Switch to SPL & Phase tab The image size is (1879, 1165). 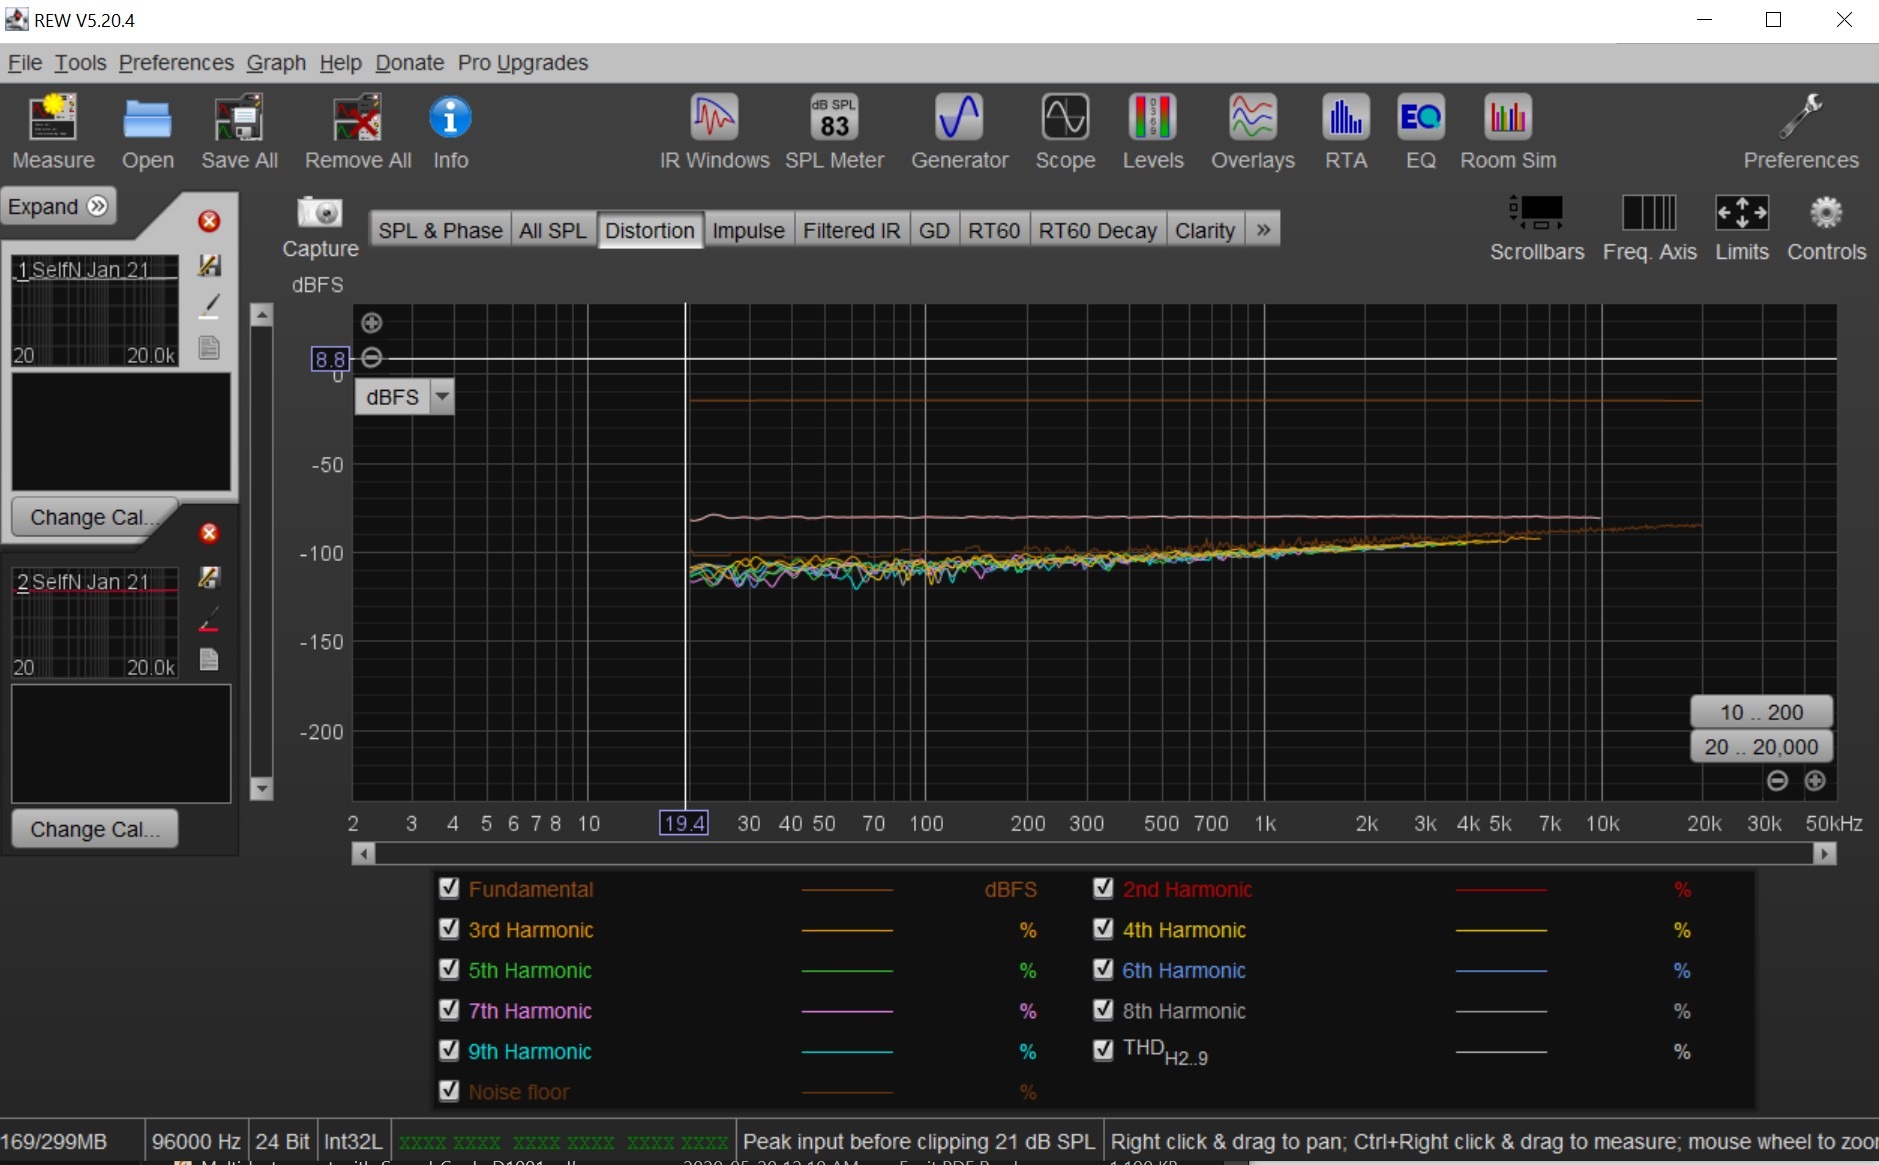click(440, 230)
